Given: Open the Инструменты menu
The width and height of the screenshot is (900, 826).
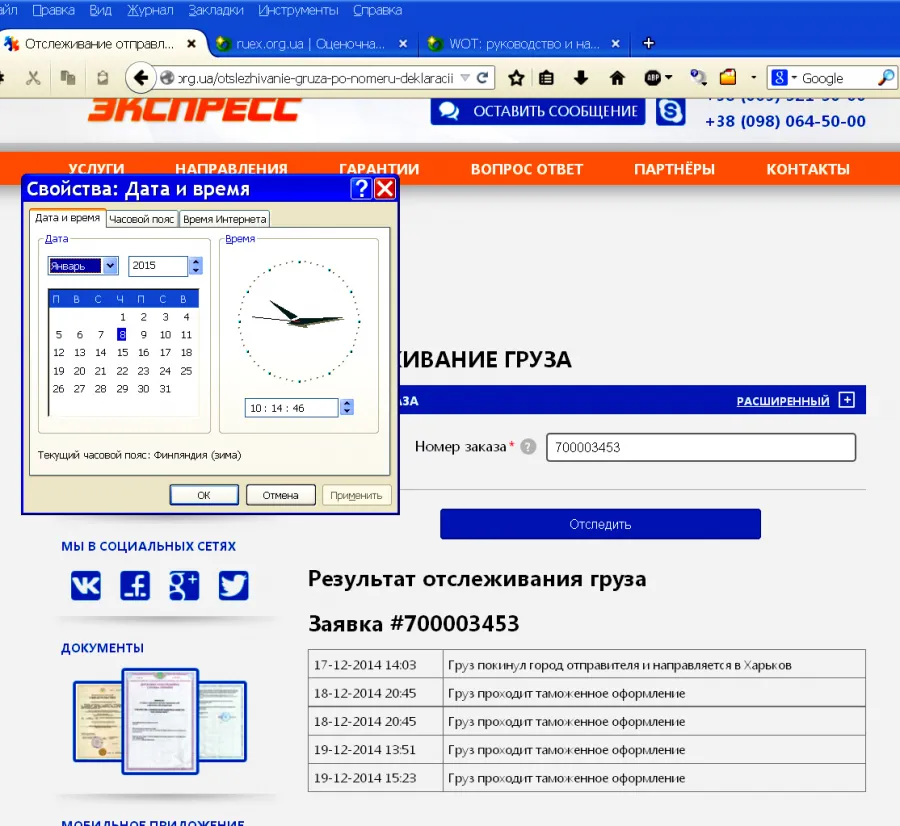Looking at the screenshot, I should pos(298,10).
